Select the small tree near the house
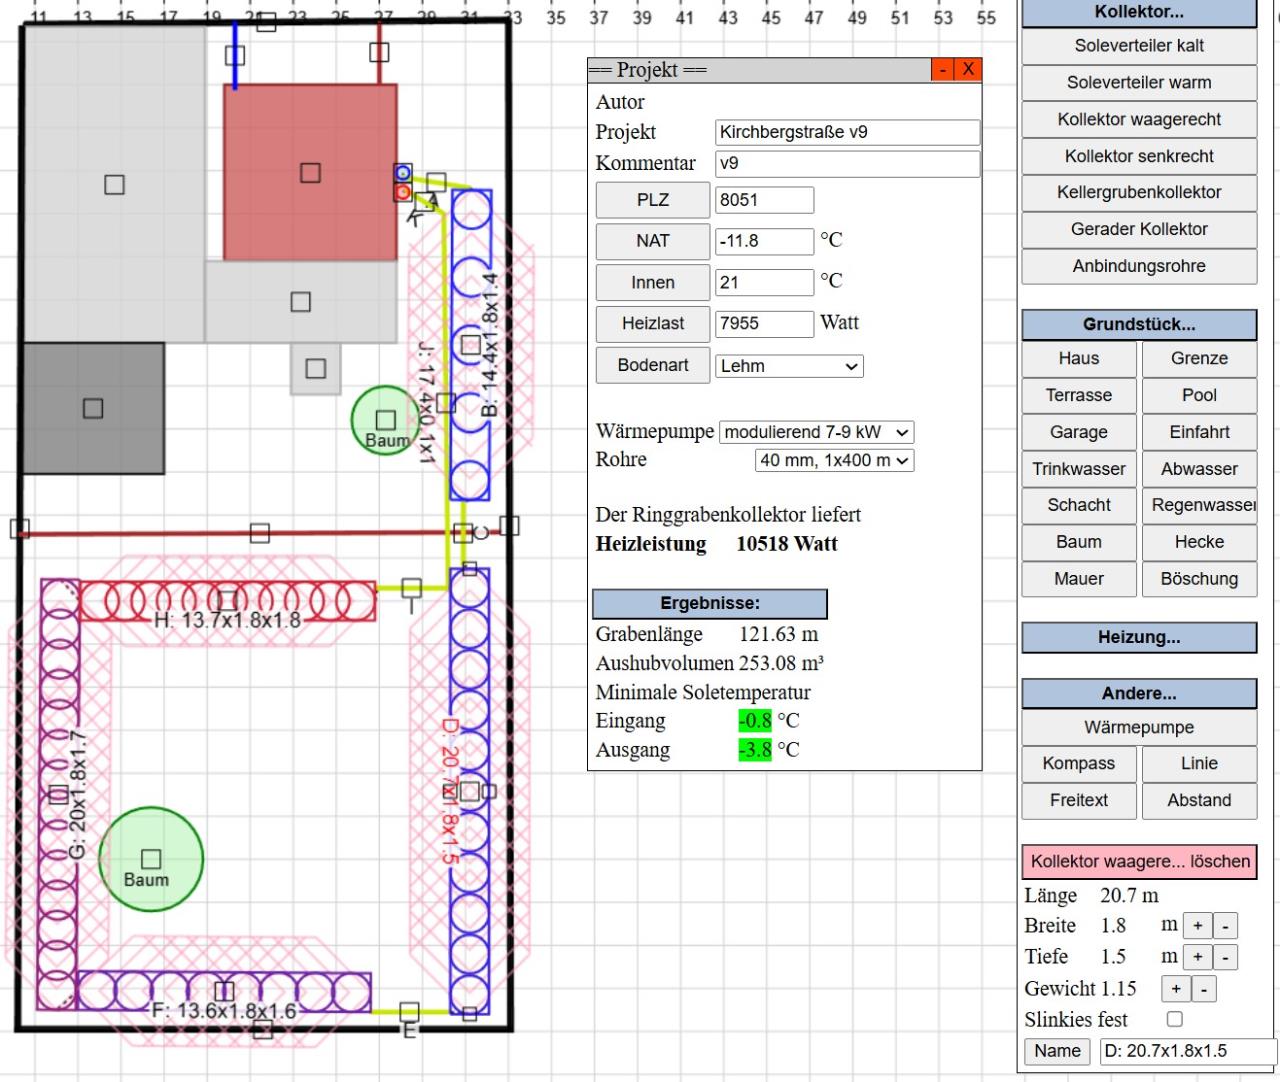Viewport: 1280px width, 1082px height. tap(385, 420)
